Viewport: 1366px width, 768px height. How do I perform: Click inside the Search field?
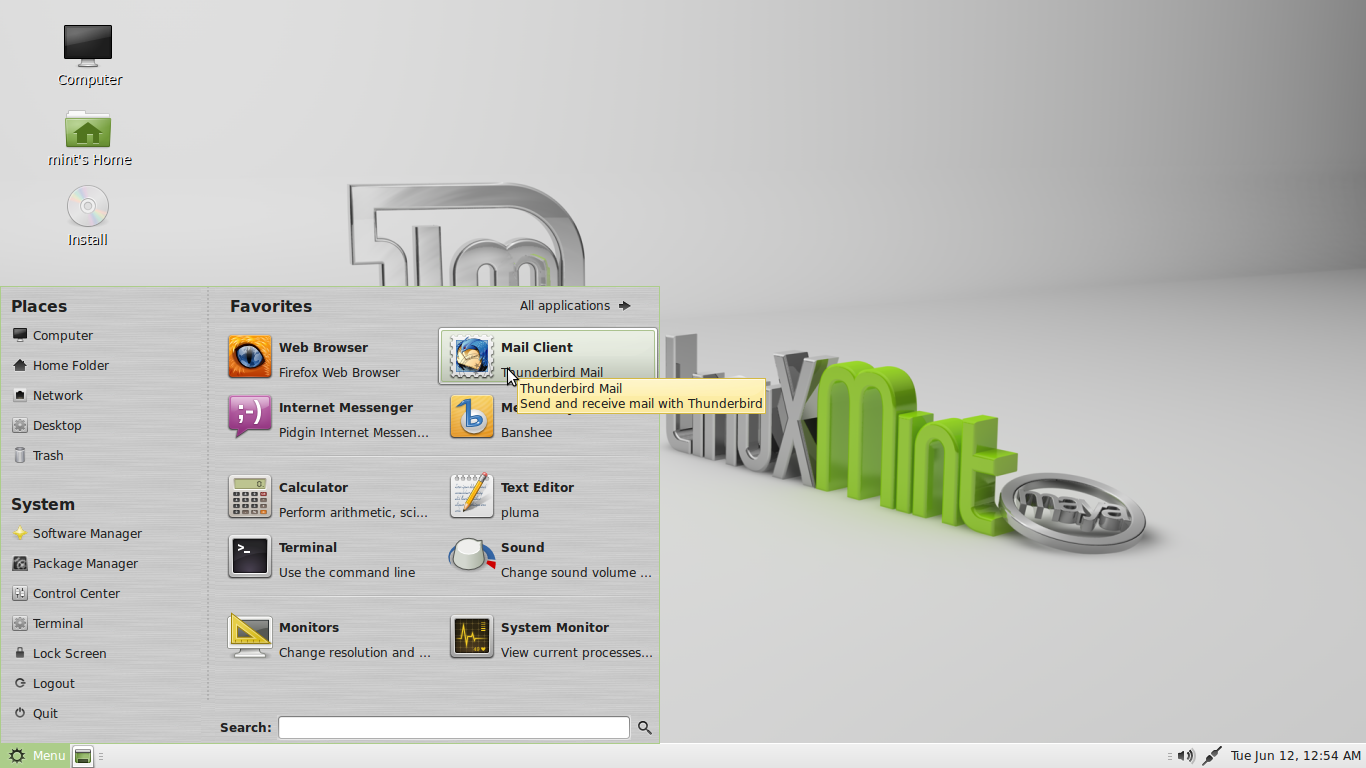[x=452, y=727]
